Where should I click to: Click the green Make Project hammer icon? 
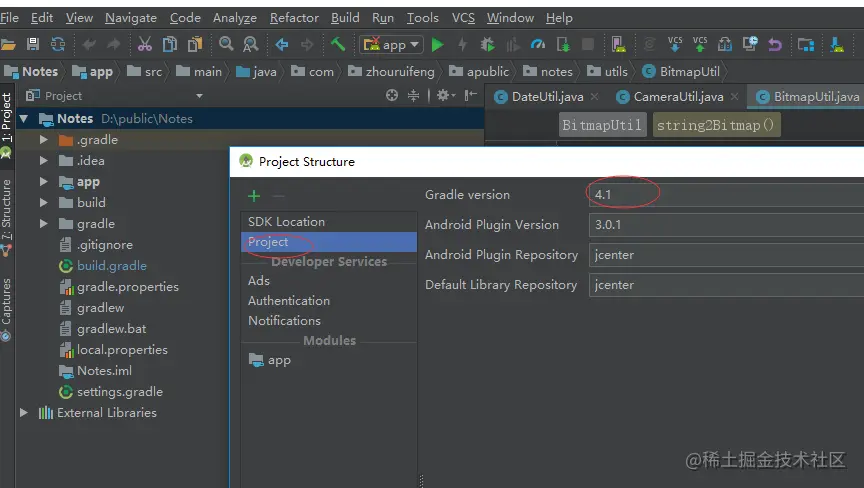point(338,44)
